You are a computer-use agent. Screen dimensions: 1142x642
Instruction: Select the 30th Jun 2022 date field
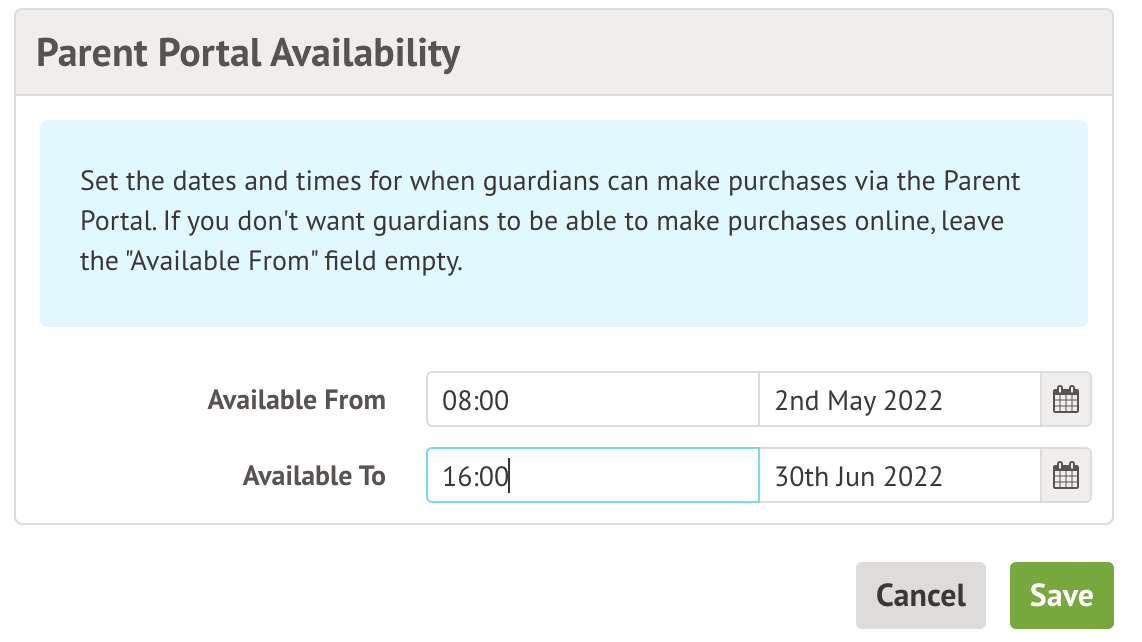click(x=899, y=476)
